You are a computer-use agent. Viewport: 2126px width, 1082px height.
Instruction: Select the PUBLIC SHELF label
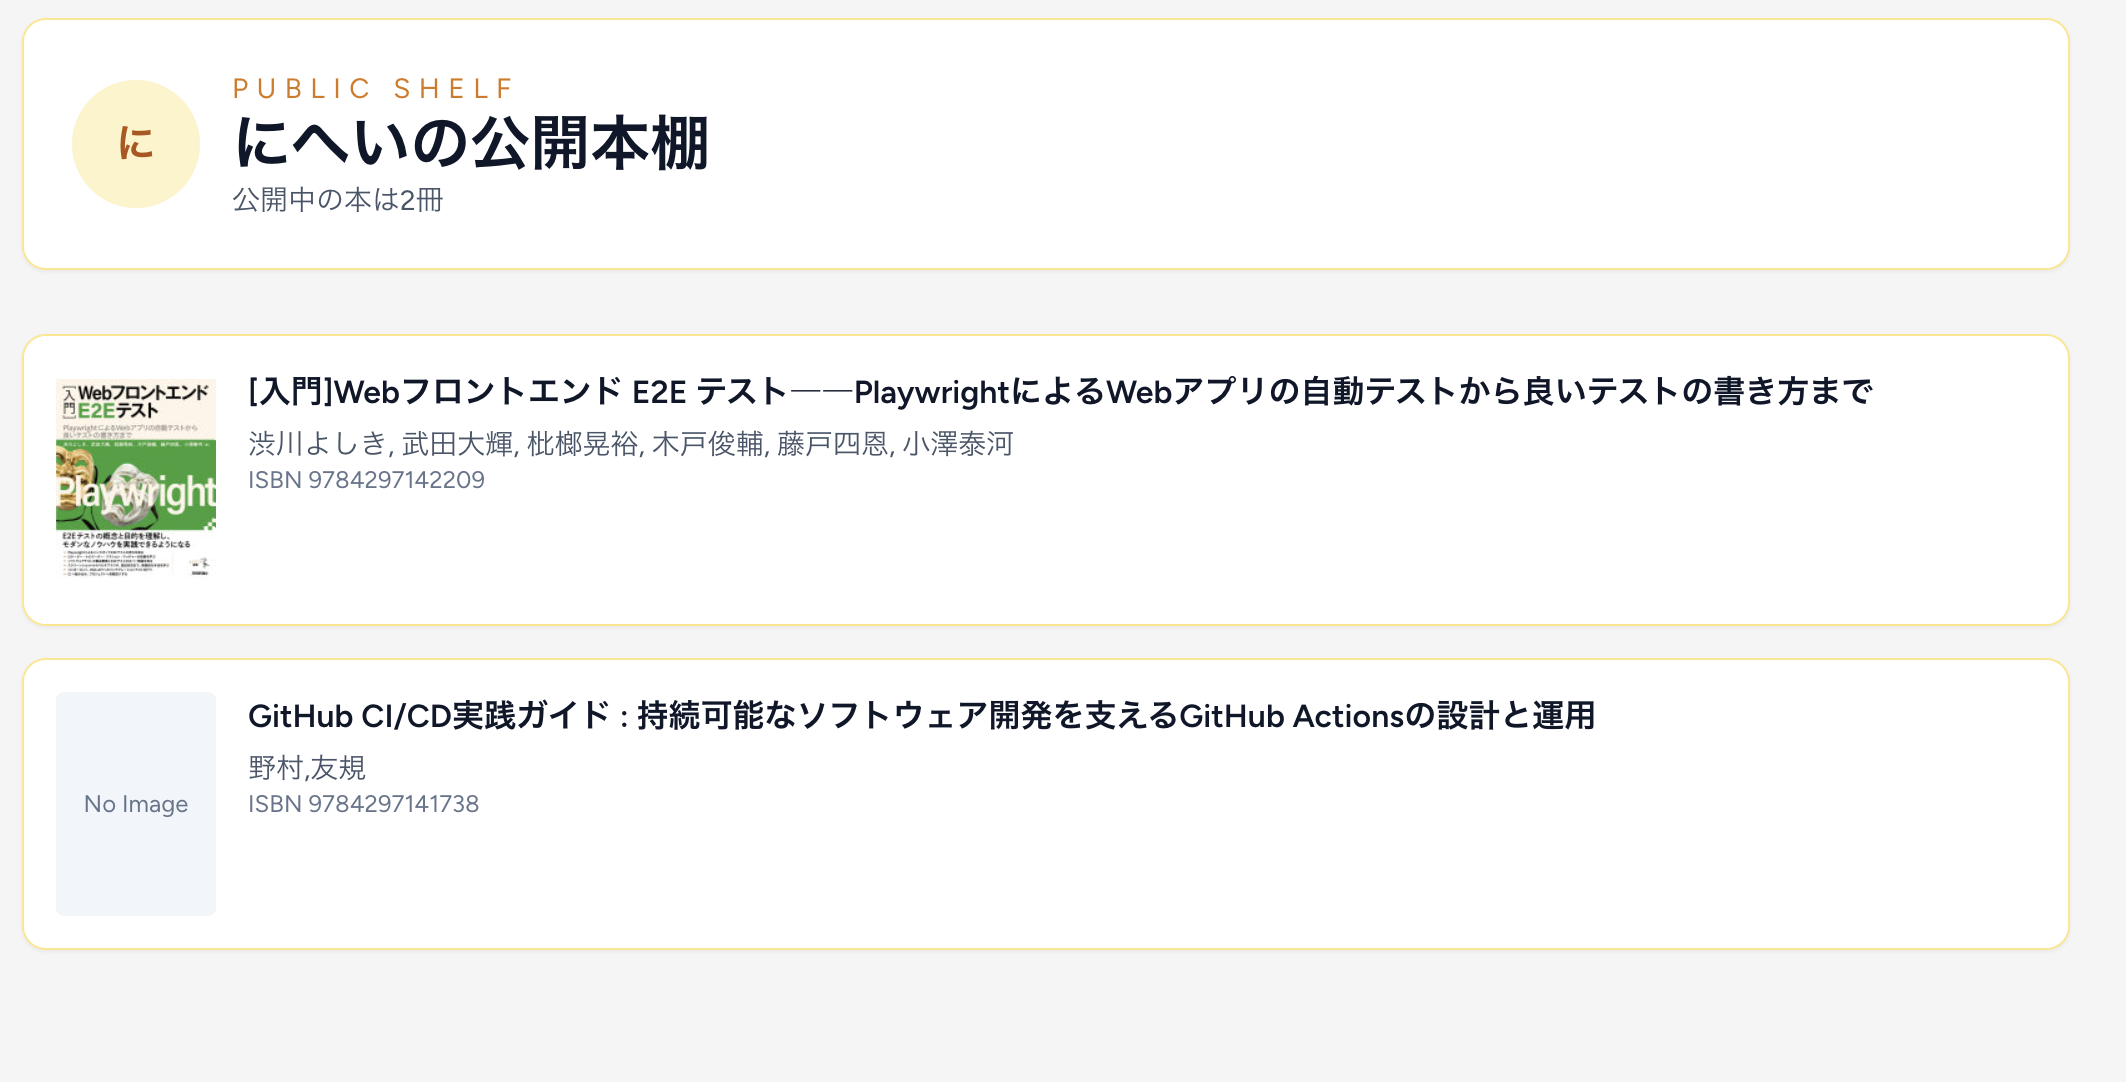pos(372,88)
